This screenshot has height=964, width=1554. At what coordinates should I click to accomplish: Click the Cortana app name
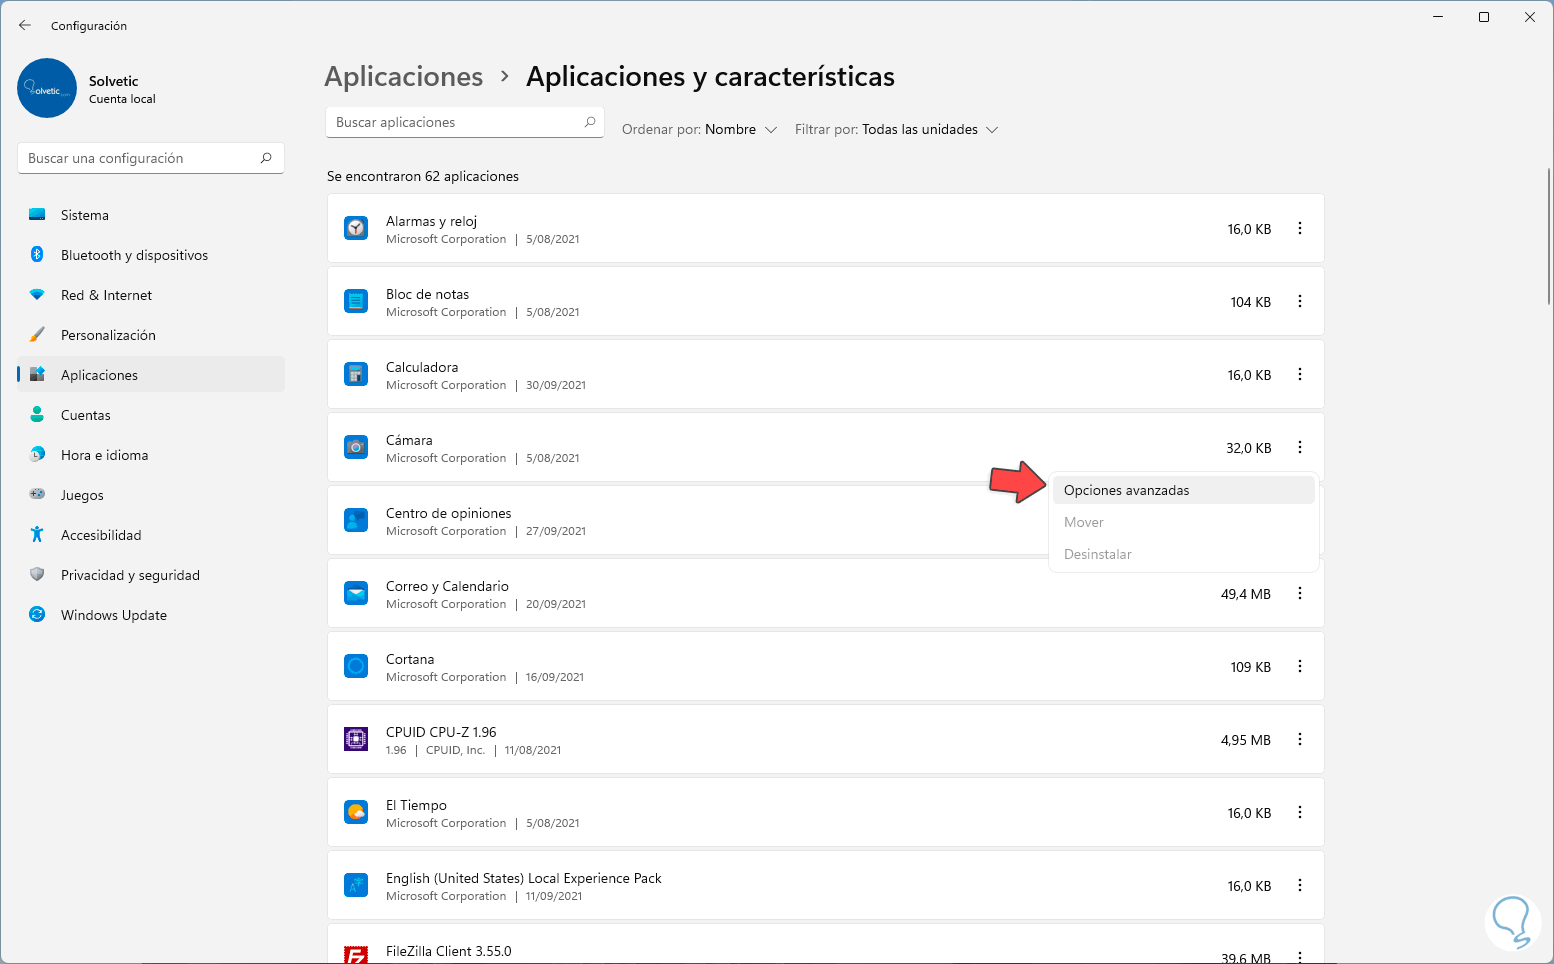[x=410, y=659]
